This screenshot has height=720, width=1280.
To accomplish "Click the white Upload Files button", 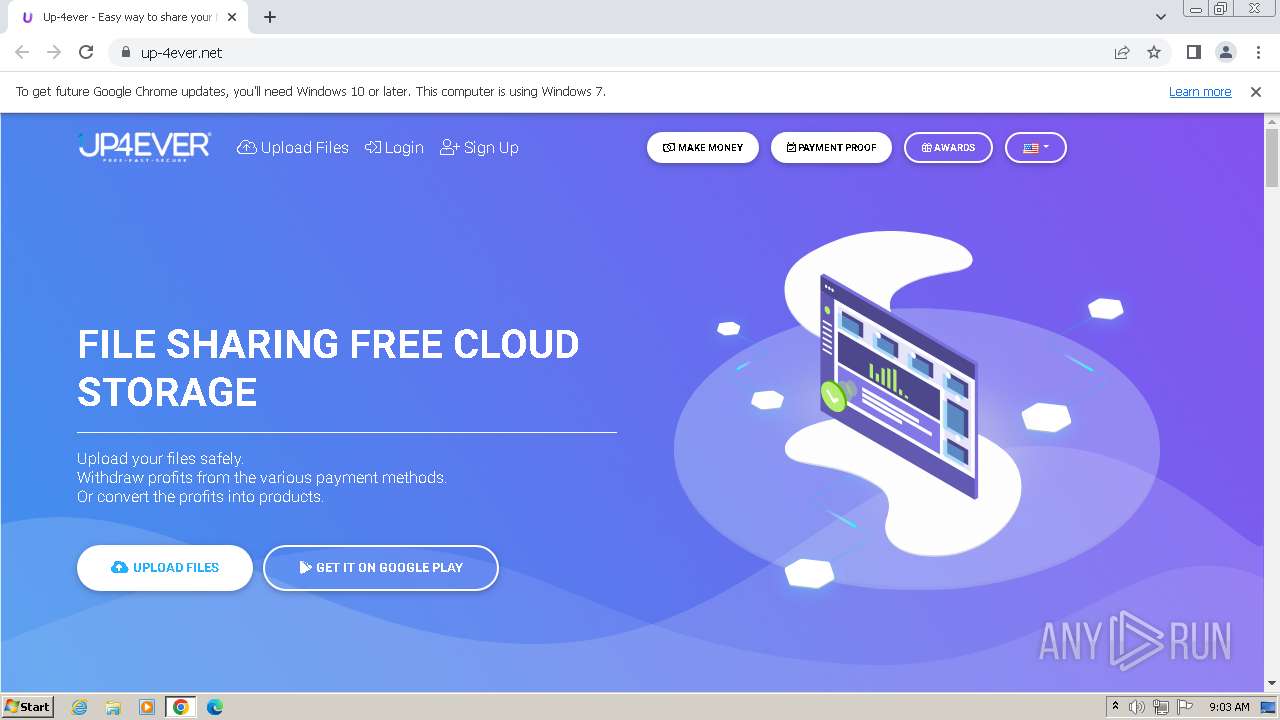I will tap(165, 567).
